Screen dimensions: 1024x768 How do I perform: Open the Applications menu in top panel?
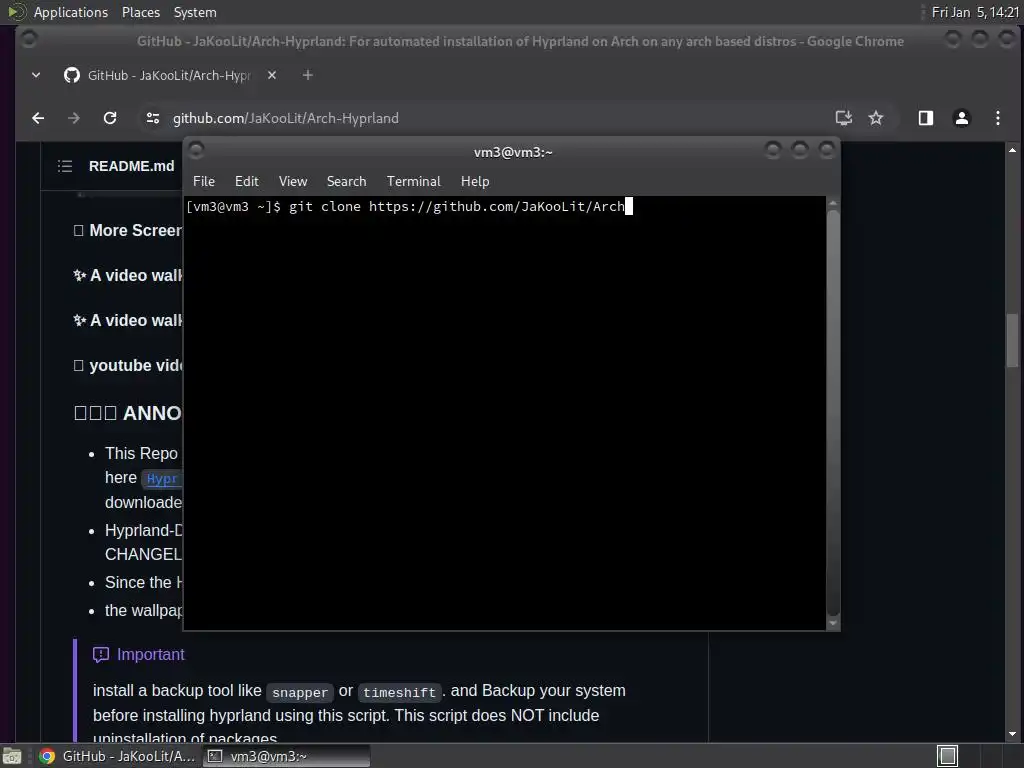(x=71, y=12)
